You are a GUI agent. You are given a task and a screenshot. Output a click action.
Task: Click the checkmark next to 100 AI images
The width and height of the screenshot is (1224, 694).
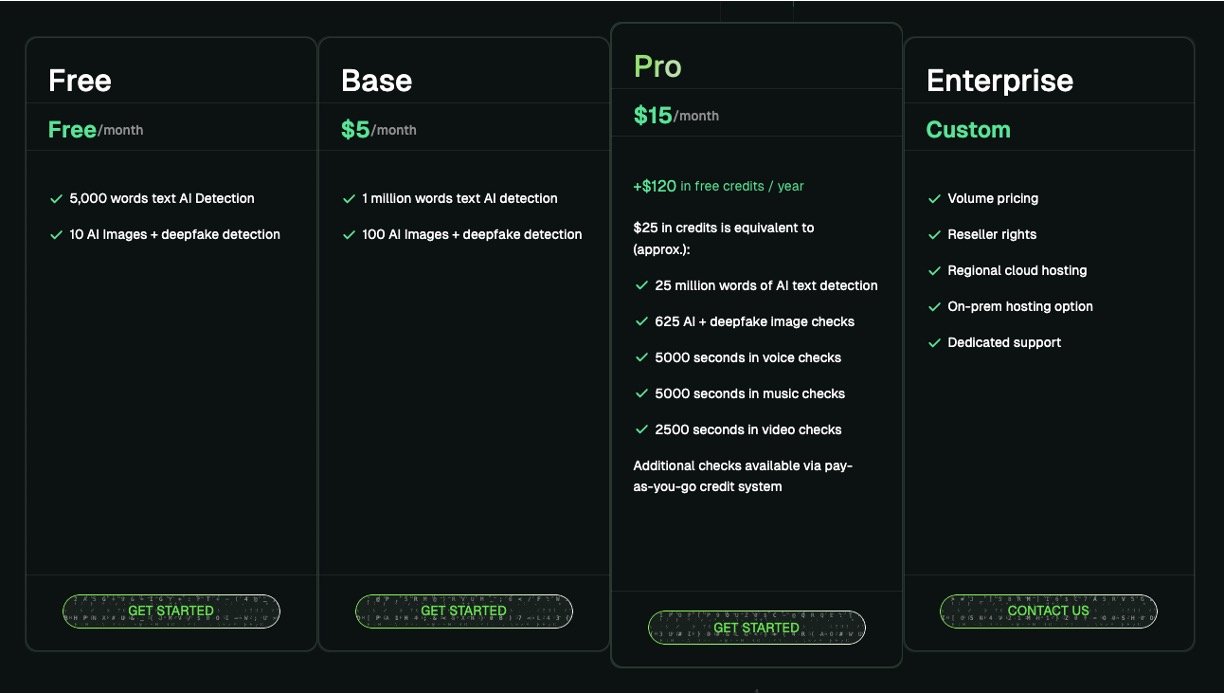tap(349, 235)
